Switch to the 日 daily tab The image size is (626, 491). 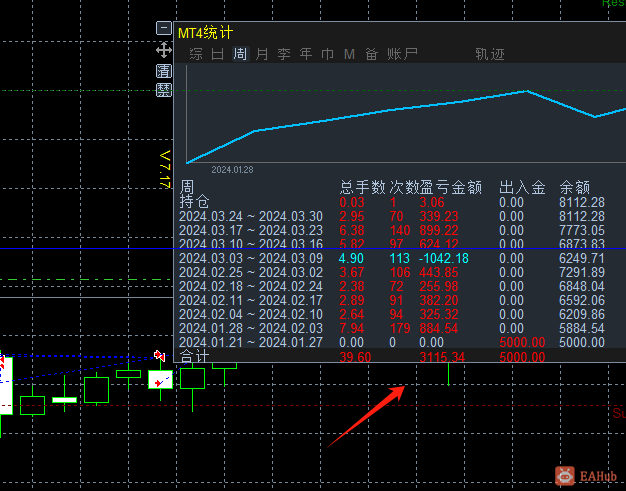coord(218,54)
